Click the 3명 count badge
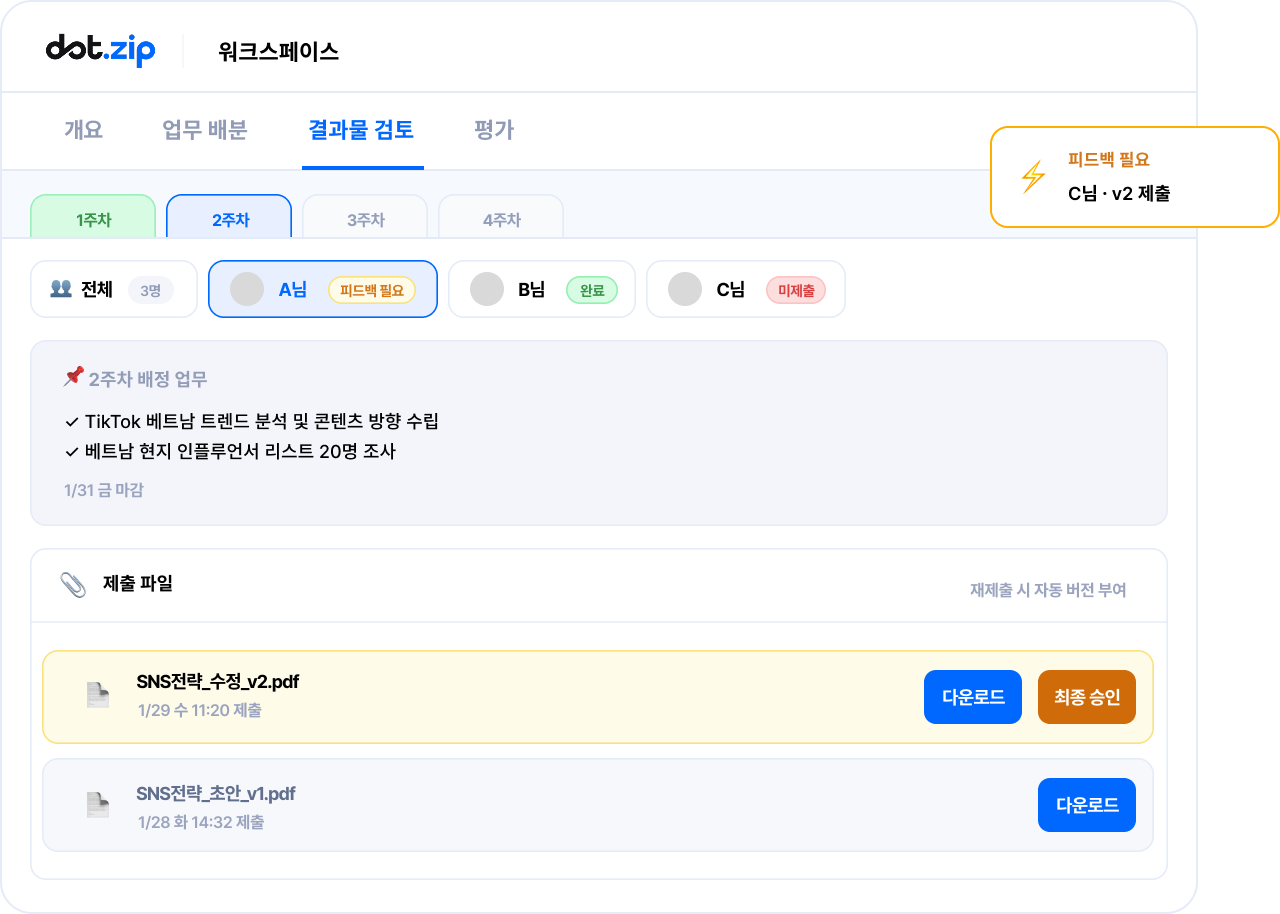This screenshot has height=914, width=1280. pyautogui.click(x=151, y=290)
